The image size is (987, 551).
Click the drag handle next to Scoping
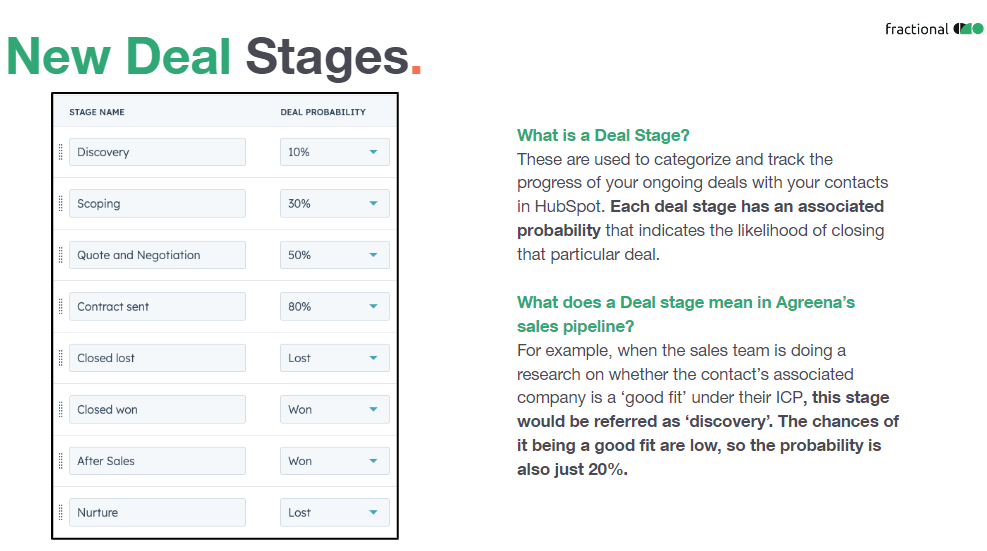click(x=60, y=203)
